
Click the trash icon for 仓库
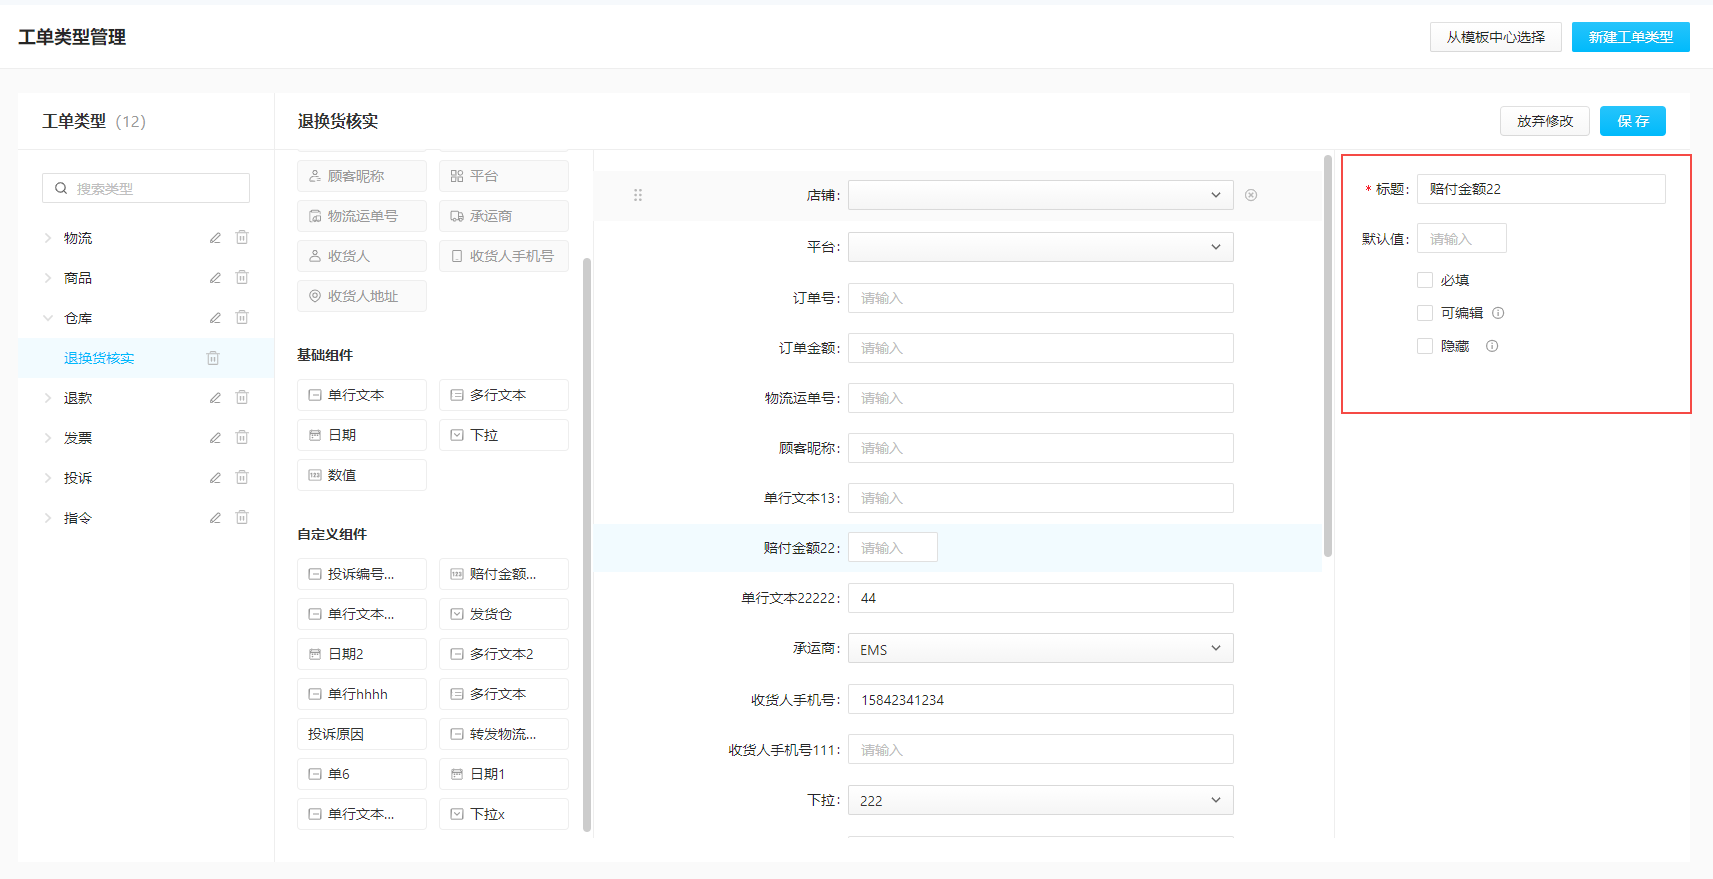click(242, 318)
